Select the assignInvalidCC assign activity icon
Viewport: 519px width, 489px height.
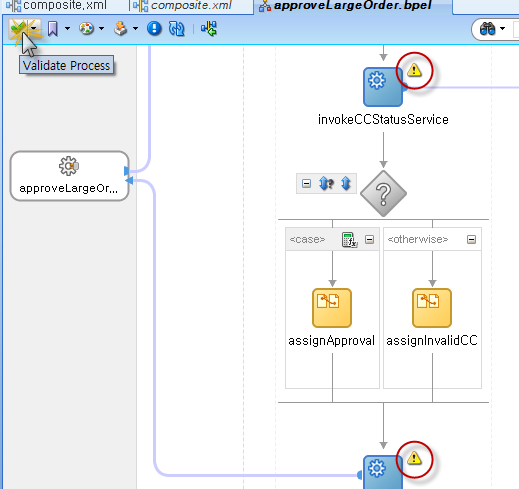[x=432, y=308]
